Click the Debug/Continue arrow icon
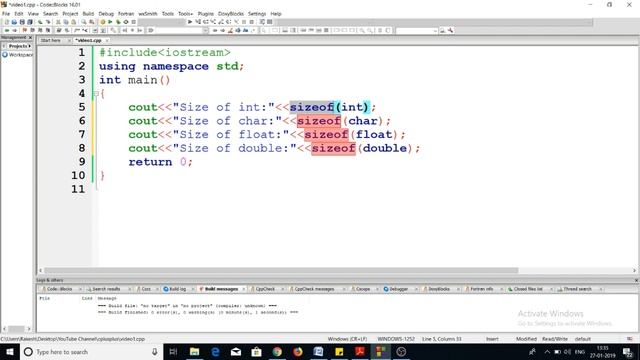 pos(190,22)
